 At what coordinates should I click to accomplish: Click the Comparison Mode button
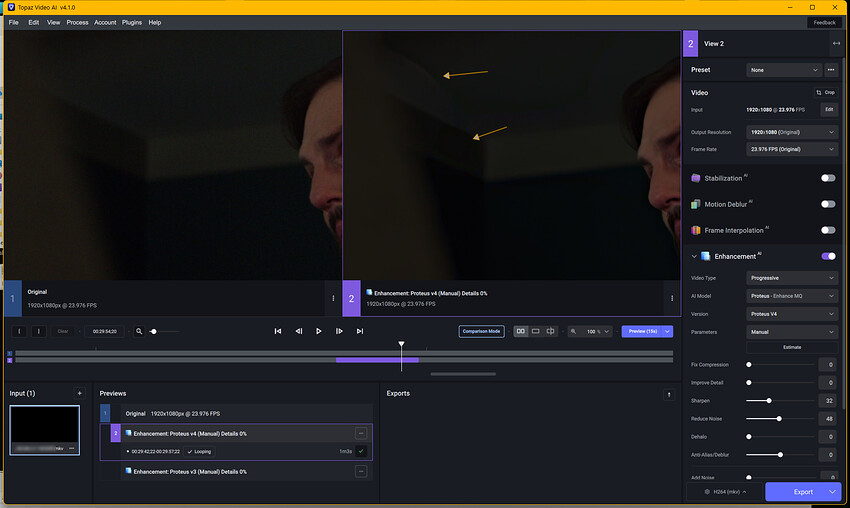481,331
